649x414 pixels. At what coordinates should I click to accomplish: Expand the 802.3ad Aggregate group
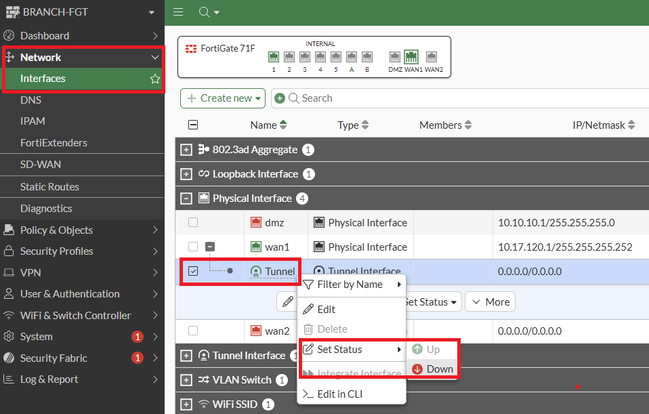[x=186, y=150]
